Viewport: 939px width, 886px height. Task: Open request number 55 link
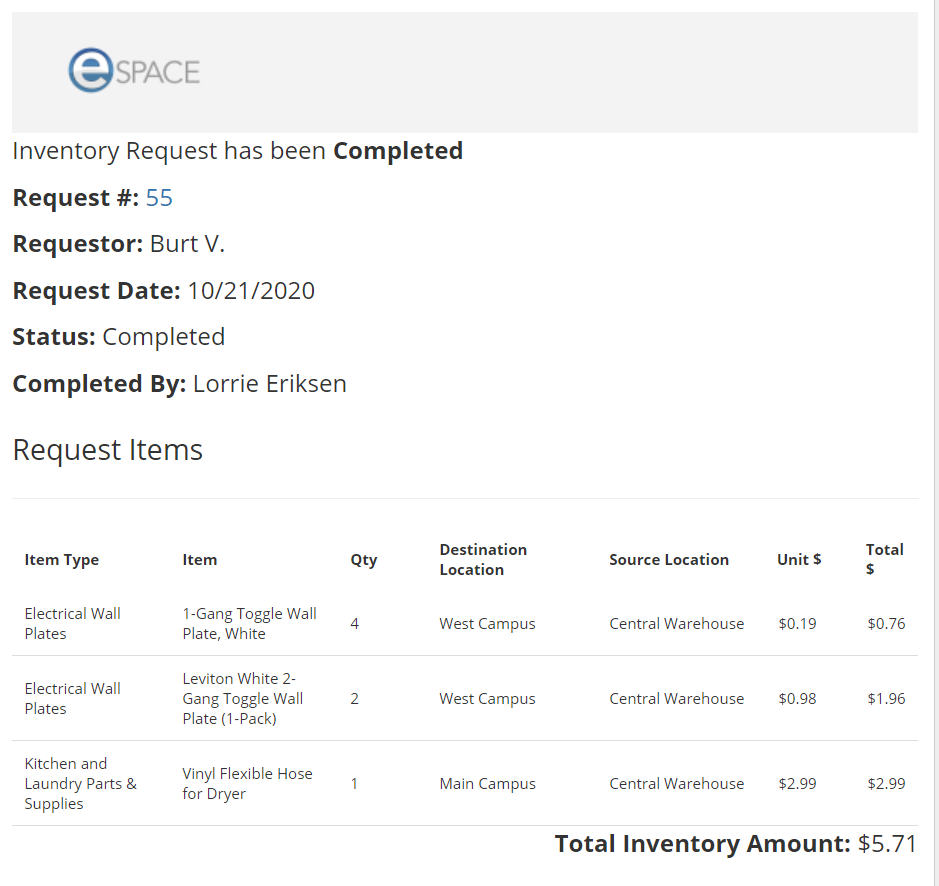point(159,198)
